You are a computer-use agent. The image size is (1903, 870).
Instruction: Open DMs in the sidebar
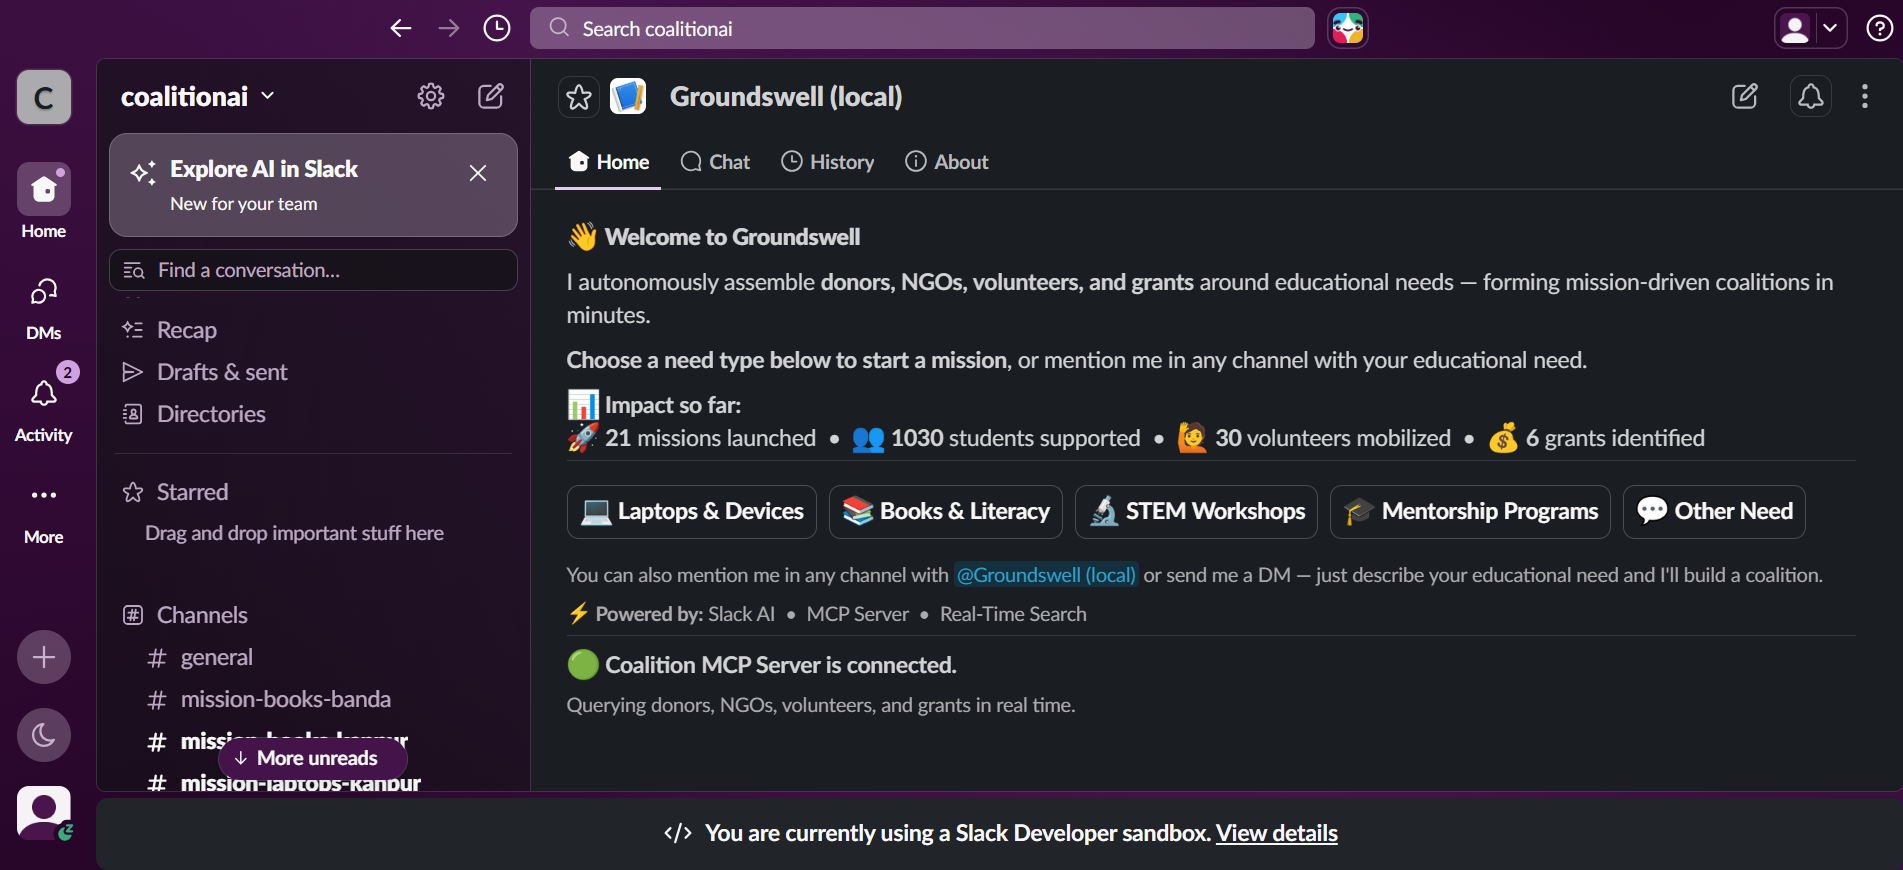44,308
